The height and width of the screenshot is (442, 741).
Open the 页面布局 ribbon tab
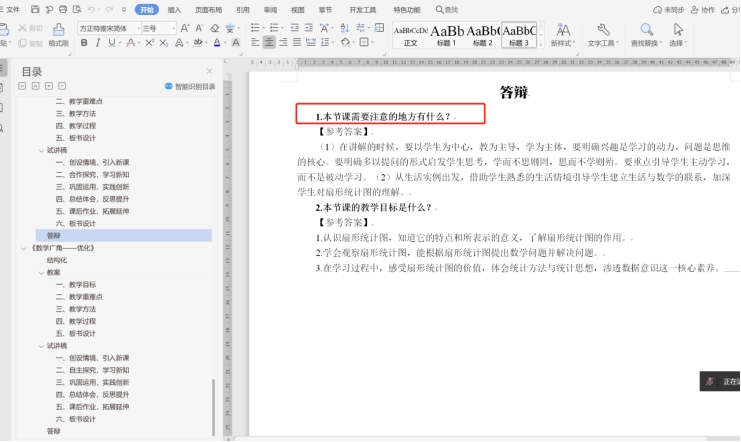click(209, 9)
